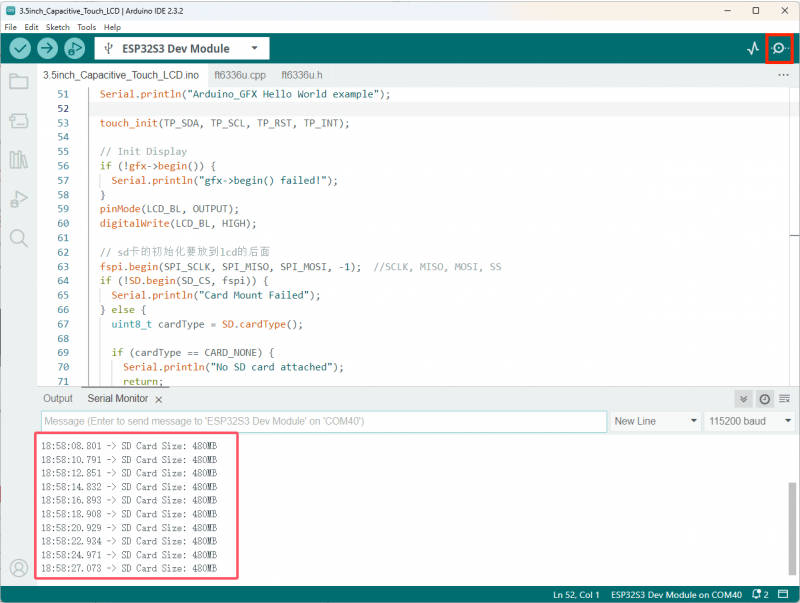800x603 pixels.
Task: Open the Sketchbook folder sidebar icon
Action: click(x=19, y=81)
